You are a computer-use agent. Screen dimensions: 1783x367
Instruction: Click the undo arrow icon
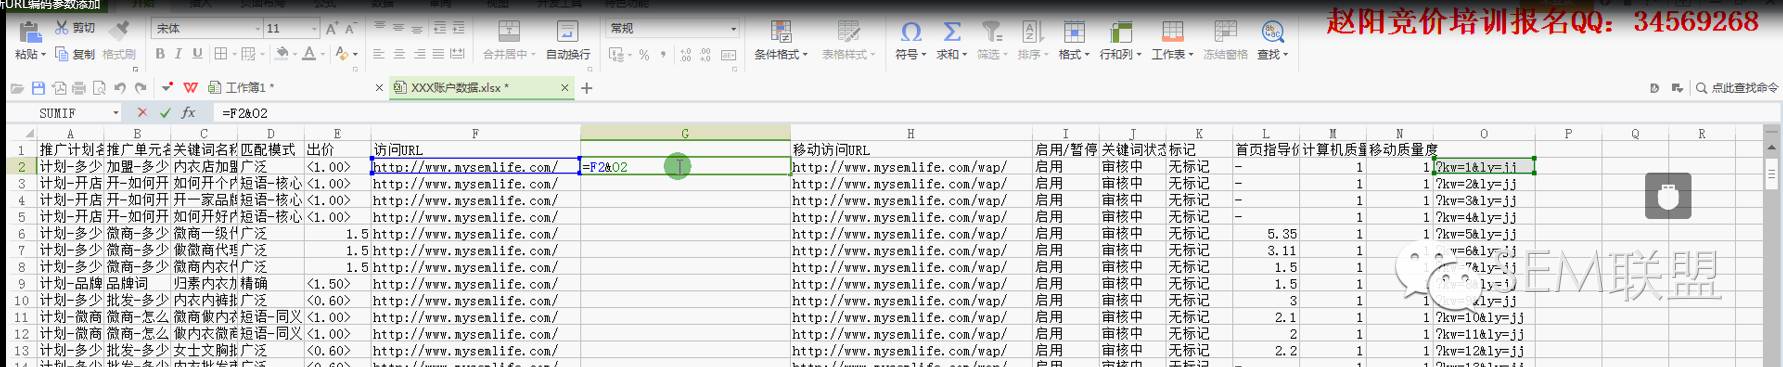pyautogui.click(x=120, y=88)
